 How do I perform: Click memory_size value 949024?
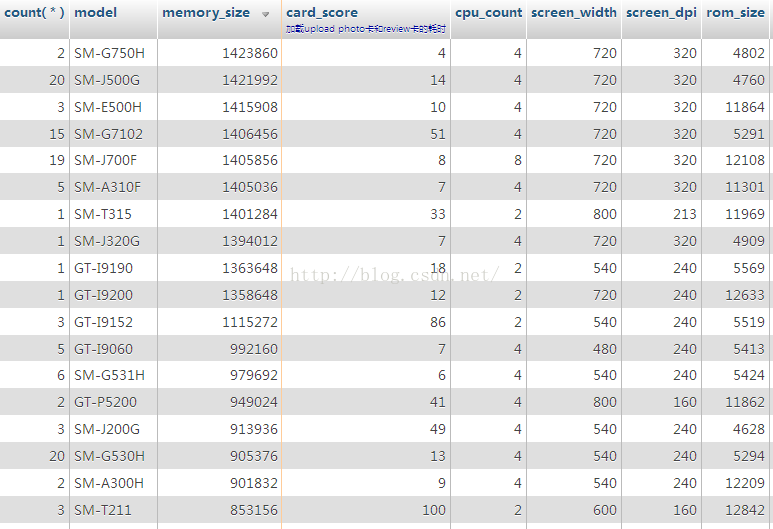pos(254,402)
